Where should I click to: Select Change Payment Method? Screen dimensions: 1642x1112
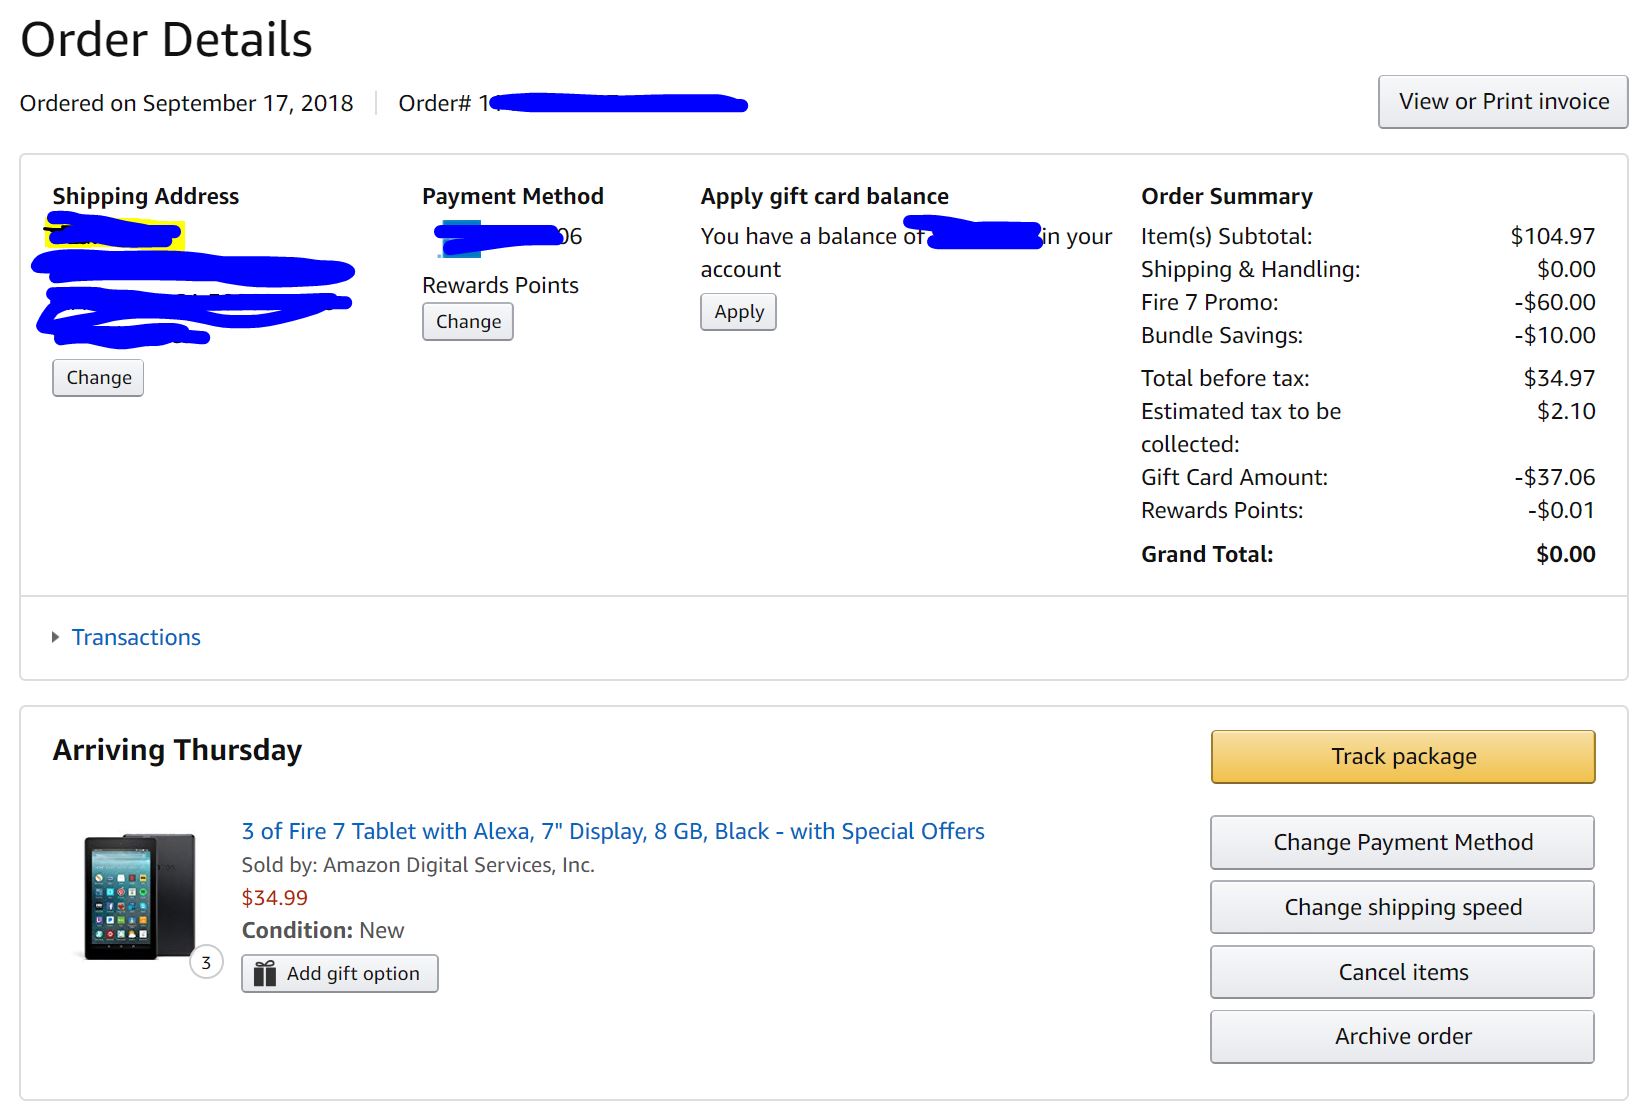[x=1402, y=842]
